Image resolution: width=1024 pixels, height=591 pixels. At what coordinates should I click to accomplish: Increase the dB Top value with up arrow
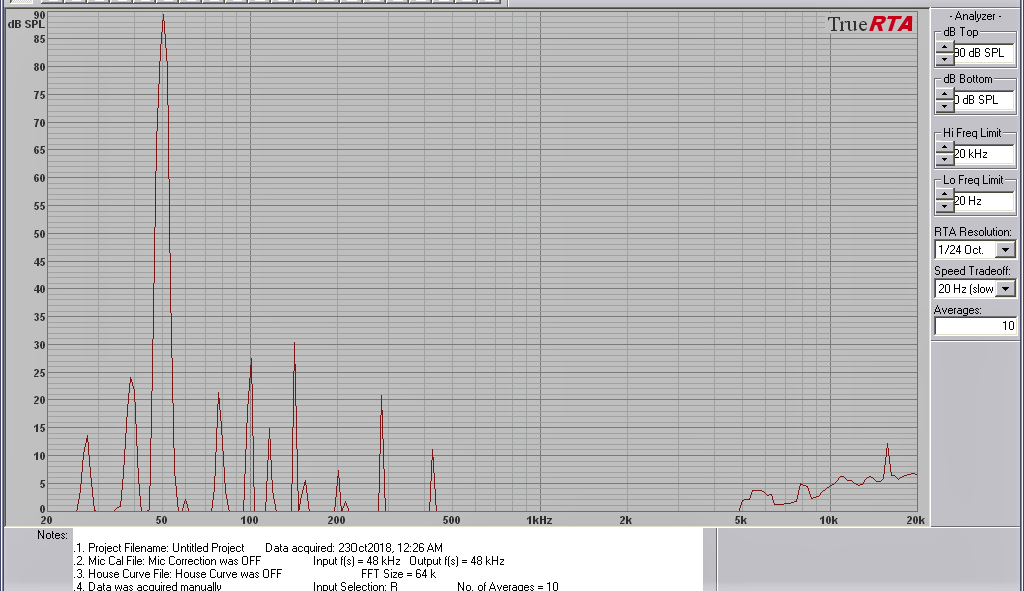(x=944, y=47)
